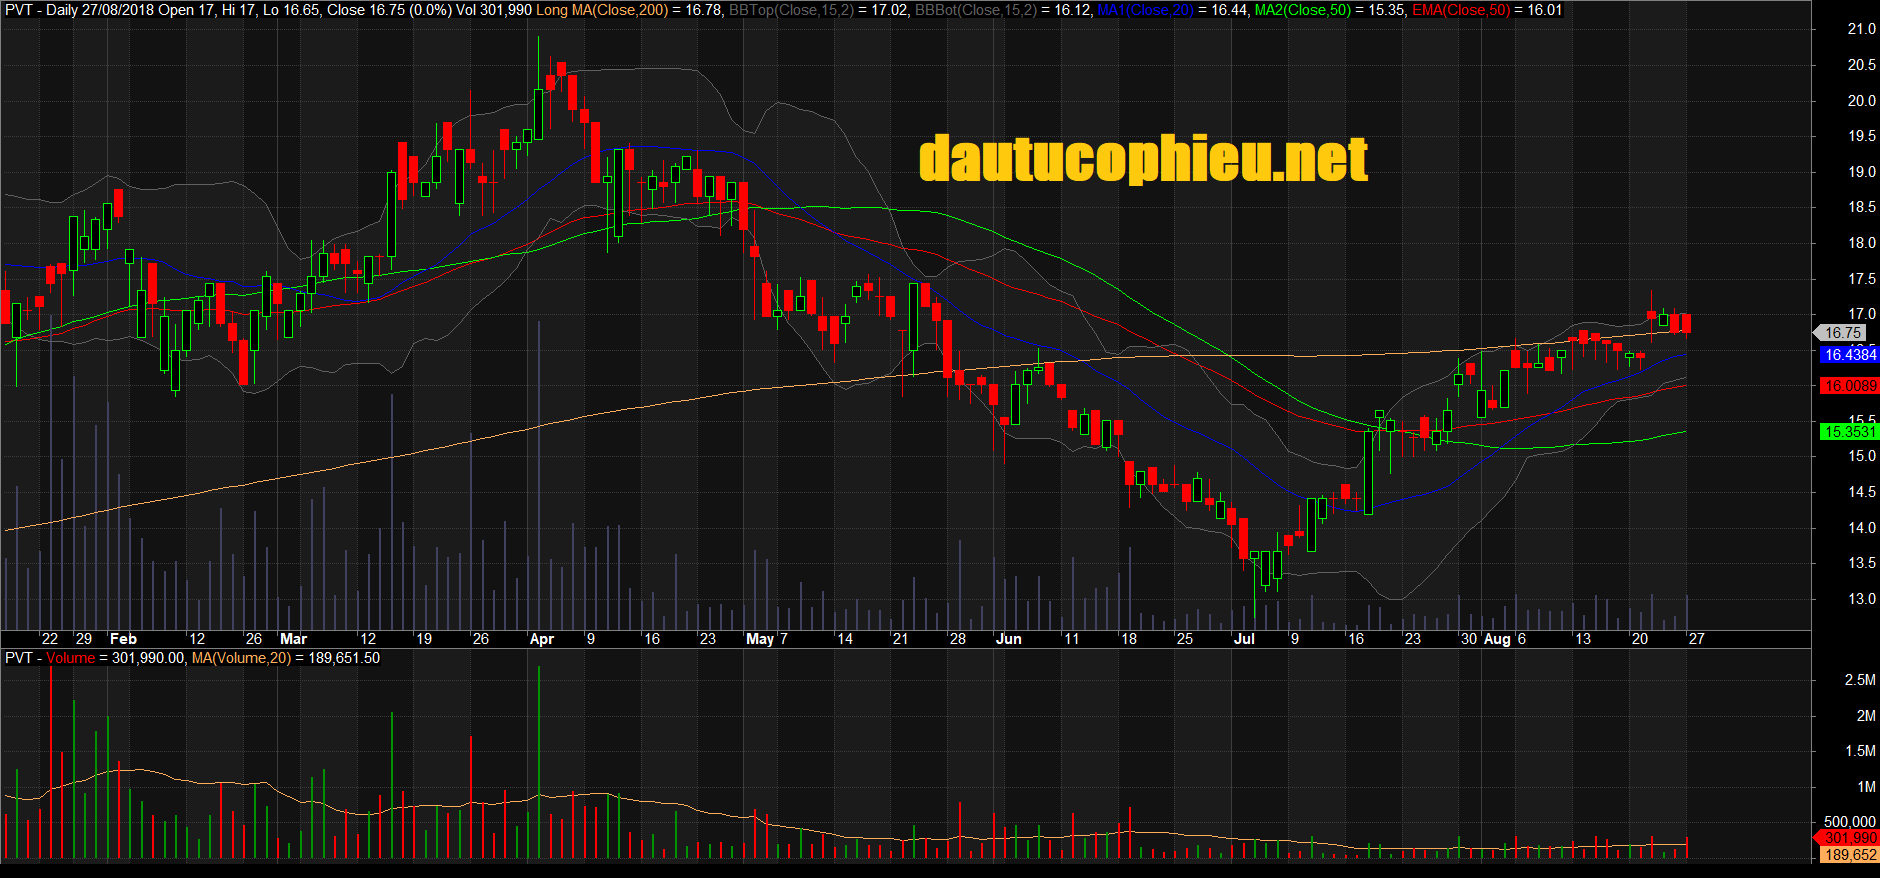Click the green 15.3531 MA value tag
The image size is (1880, 878).
click(x=1848, y=432)
